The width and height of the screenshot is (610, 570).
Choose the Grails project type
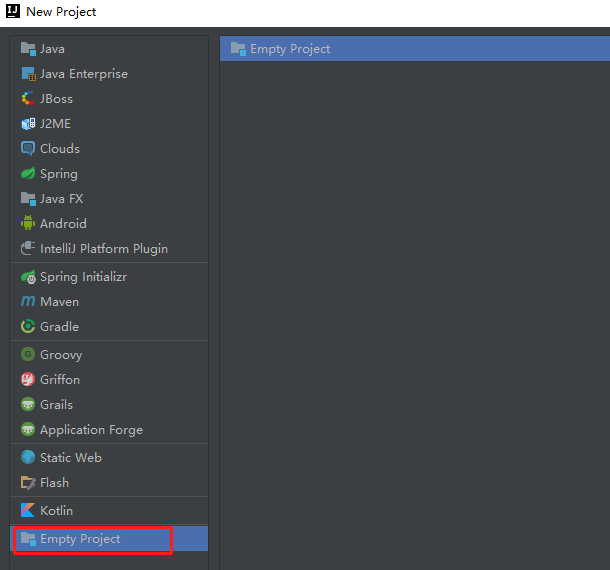(109, 404)
